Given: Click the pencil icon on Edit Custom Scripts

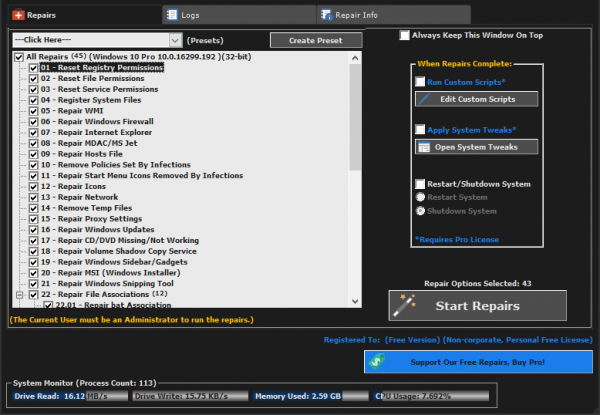Looking at the screenshot, I should tap(424, 99).
